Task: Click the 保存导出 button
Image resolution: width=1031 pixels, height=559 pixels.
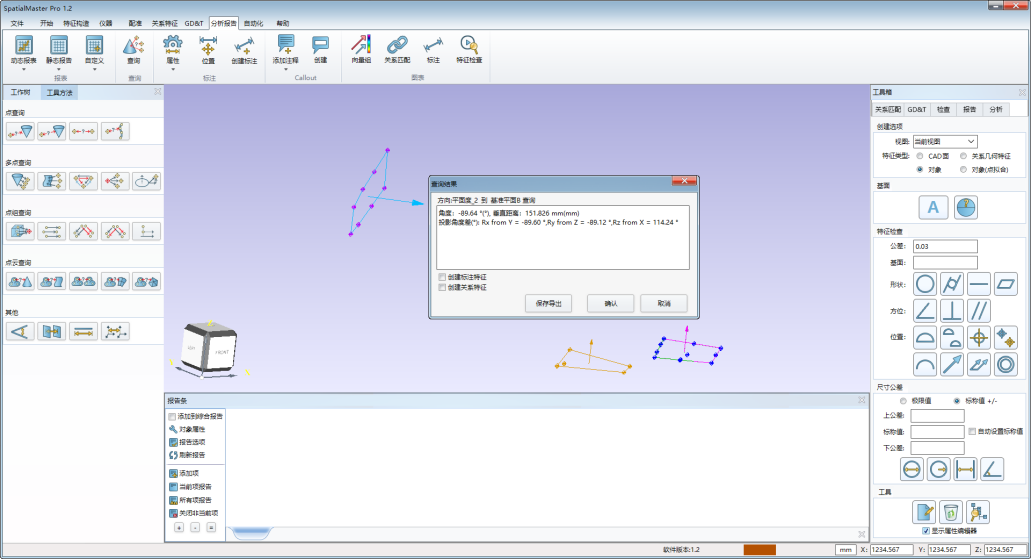Action: coord(549,303)
